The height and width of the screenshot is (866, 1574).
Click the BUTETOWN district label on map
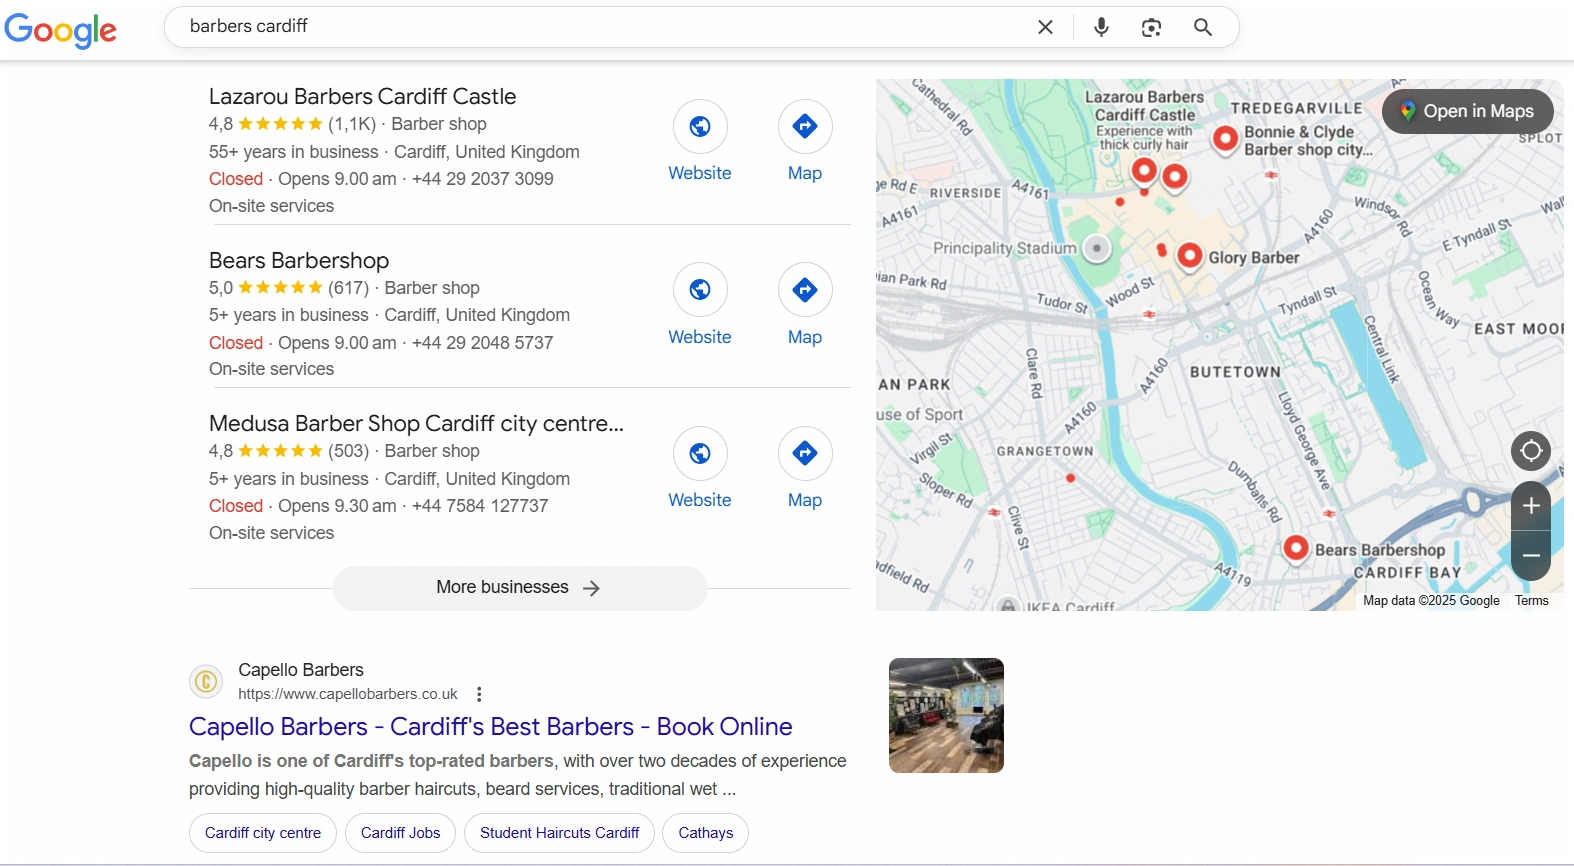[1235, 372]
